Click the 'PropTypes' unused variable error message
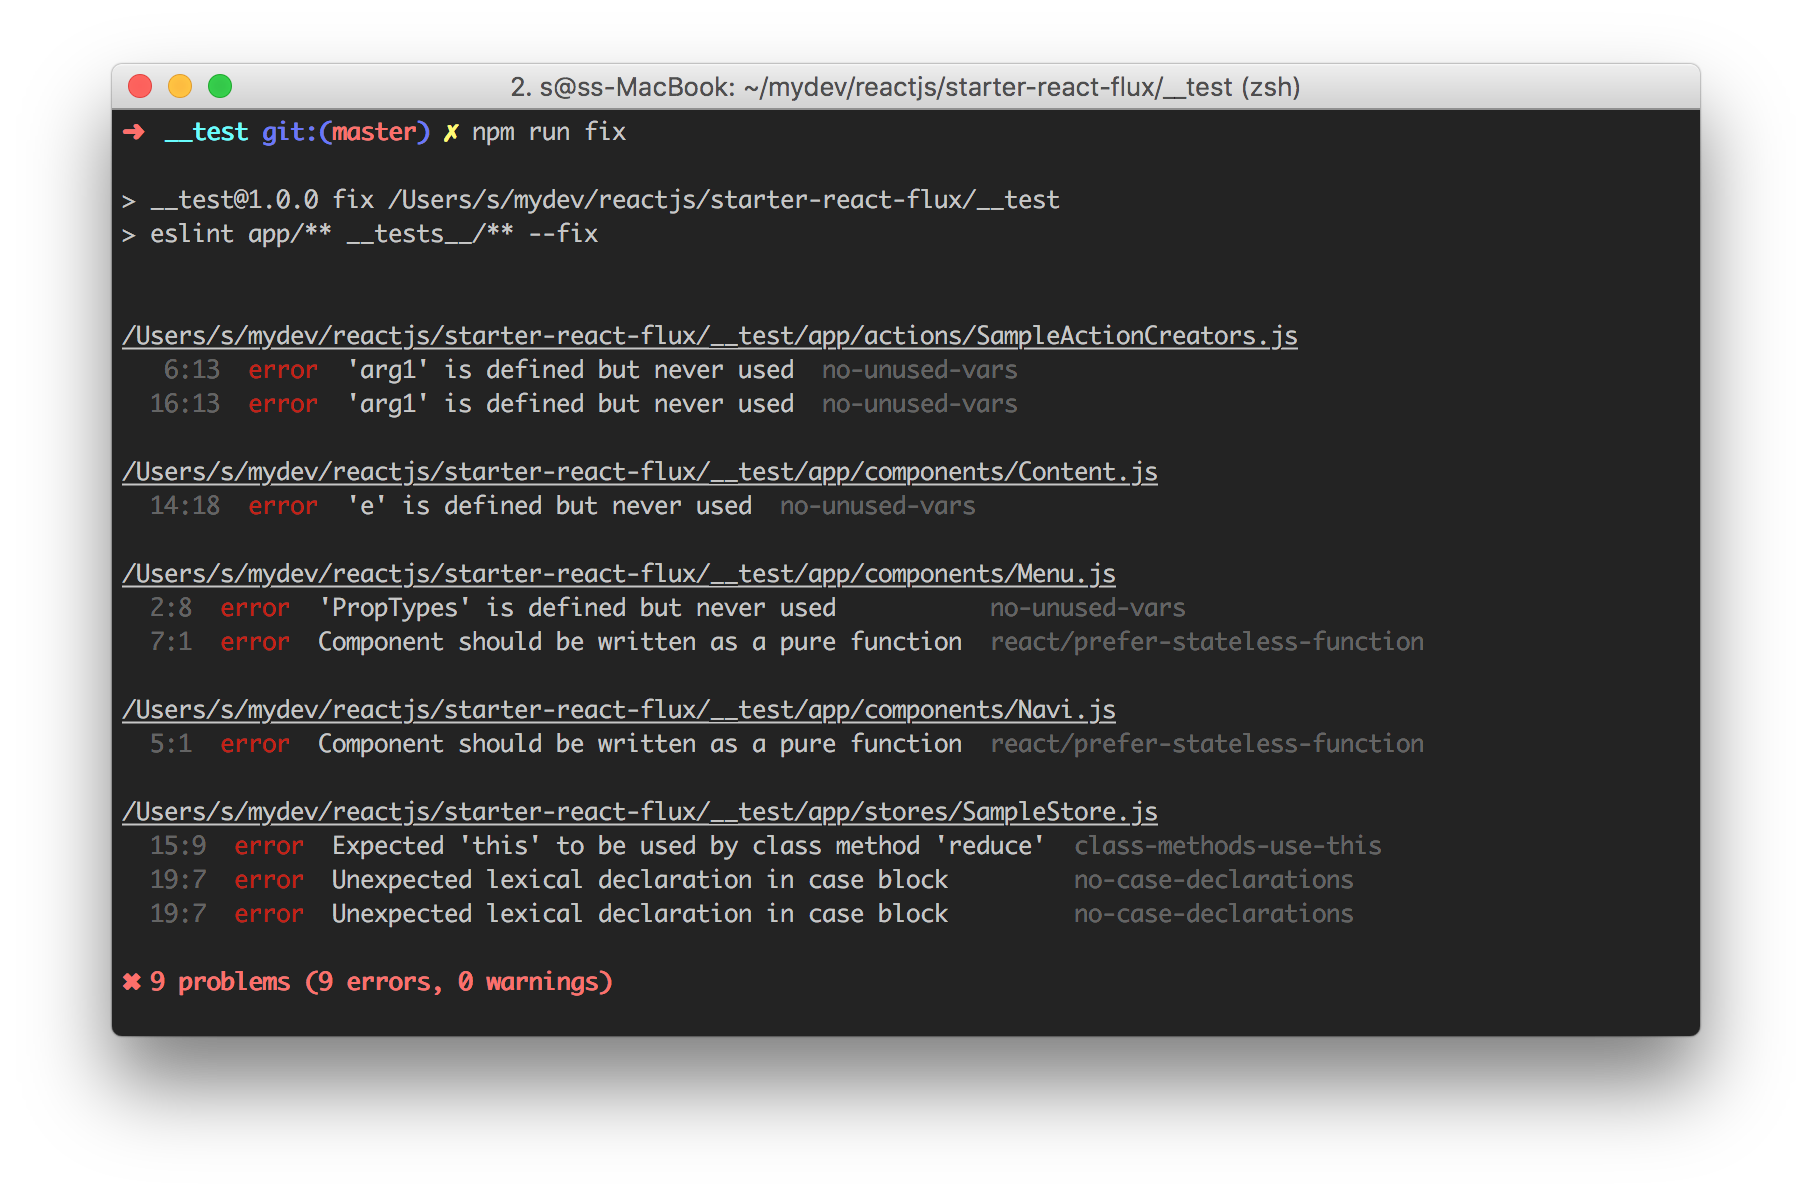Image resolution: width=1812 pixels, height=1196 pixels. tap(577, 608)
